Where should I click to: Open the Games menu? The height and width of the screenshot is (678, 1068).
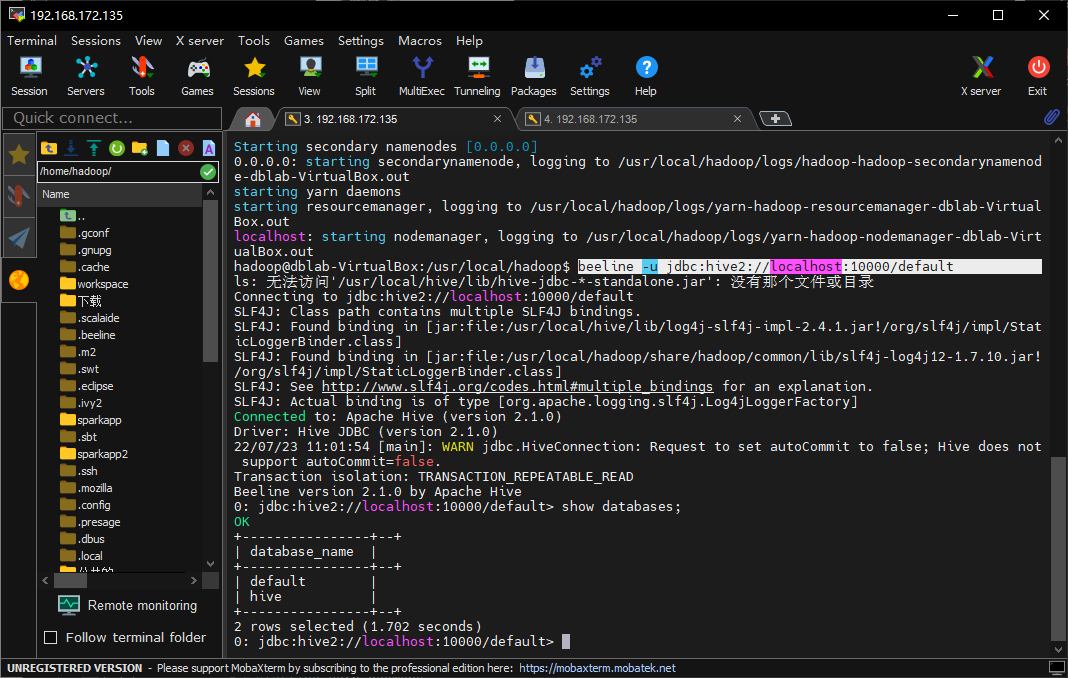coord(304,41)
